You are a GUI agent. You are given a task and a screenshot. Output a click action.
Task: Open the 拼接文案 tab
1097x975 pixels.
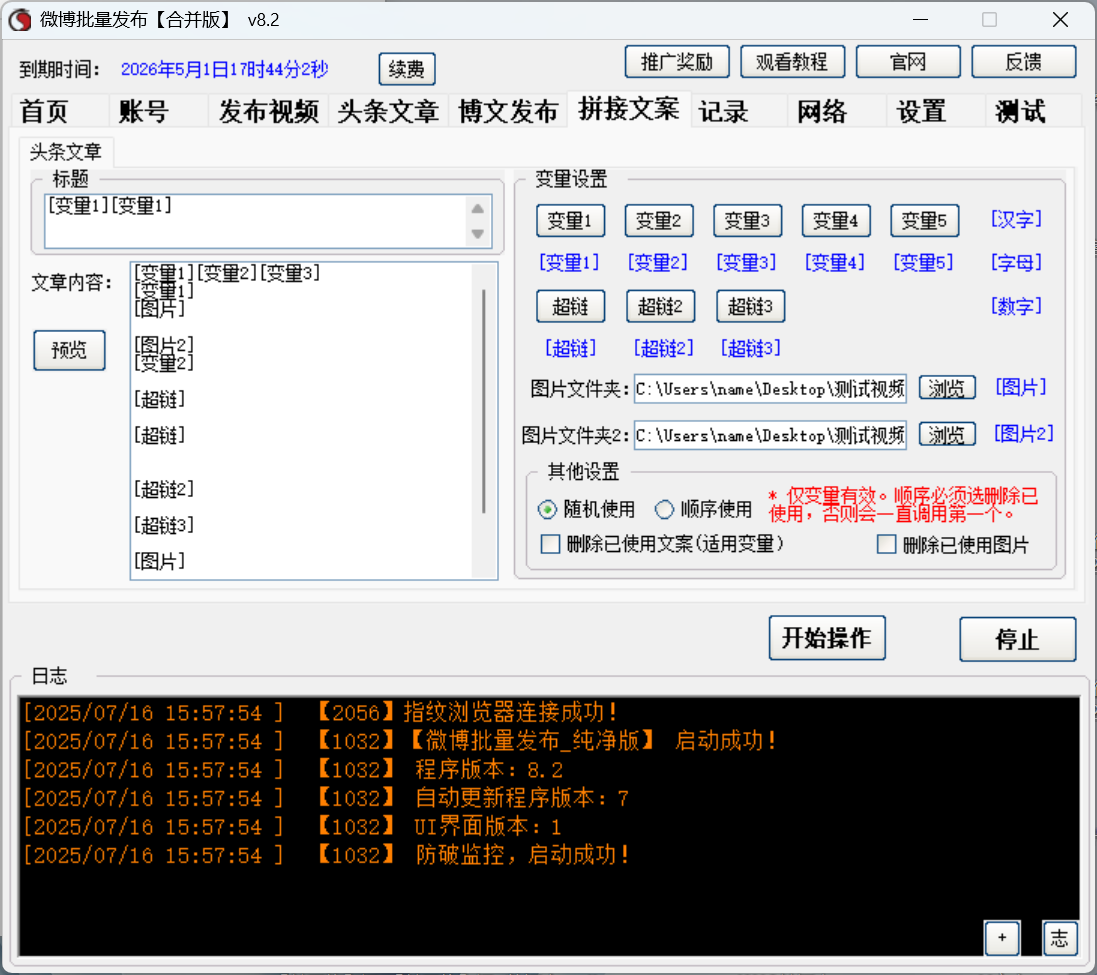point(629,109)
